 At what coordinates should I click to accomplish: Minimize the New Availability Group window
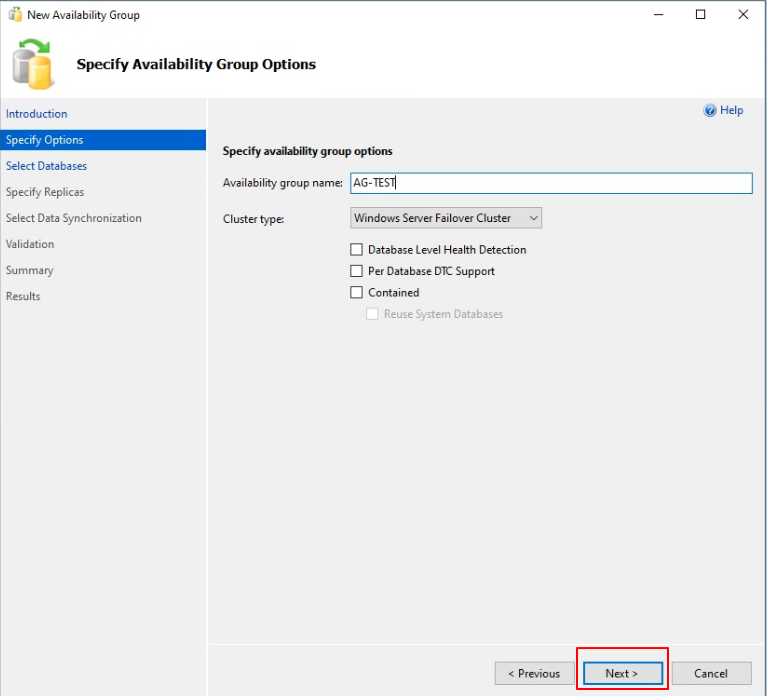pyautogui.click(x=658, y=15)
